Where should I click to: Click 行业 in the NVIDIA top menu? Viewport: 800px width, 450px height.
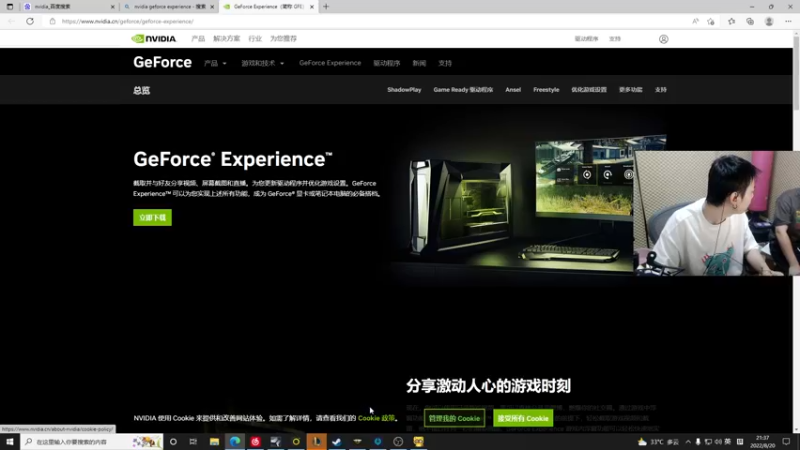pyautogui.click(x=255, y=39)
